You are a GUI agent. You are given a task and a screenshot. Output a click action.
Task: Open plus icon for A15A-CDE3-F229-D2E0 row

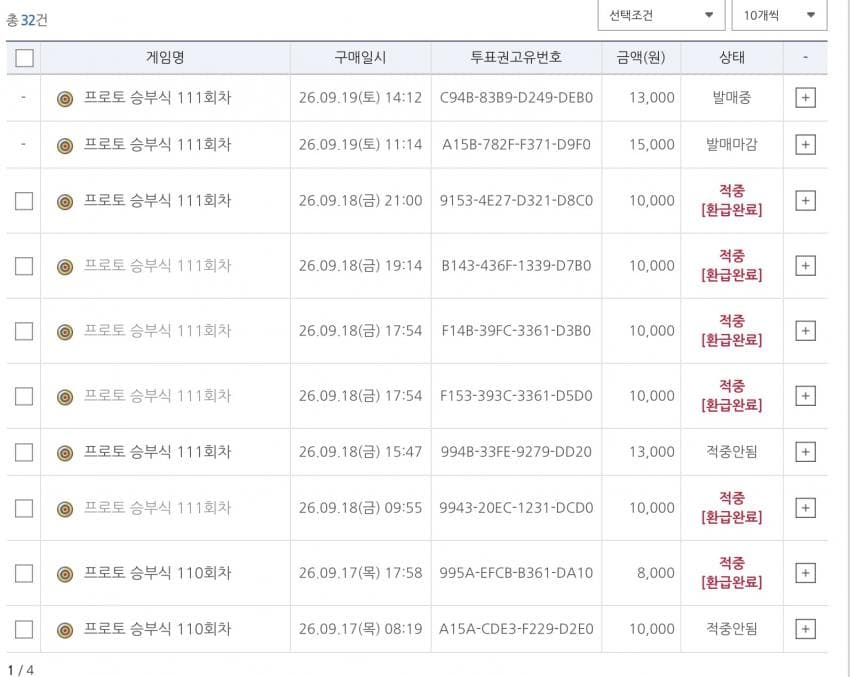[805, 629]
